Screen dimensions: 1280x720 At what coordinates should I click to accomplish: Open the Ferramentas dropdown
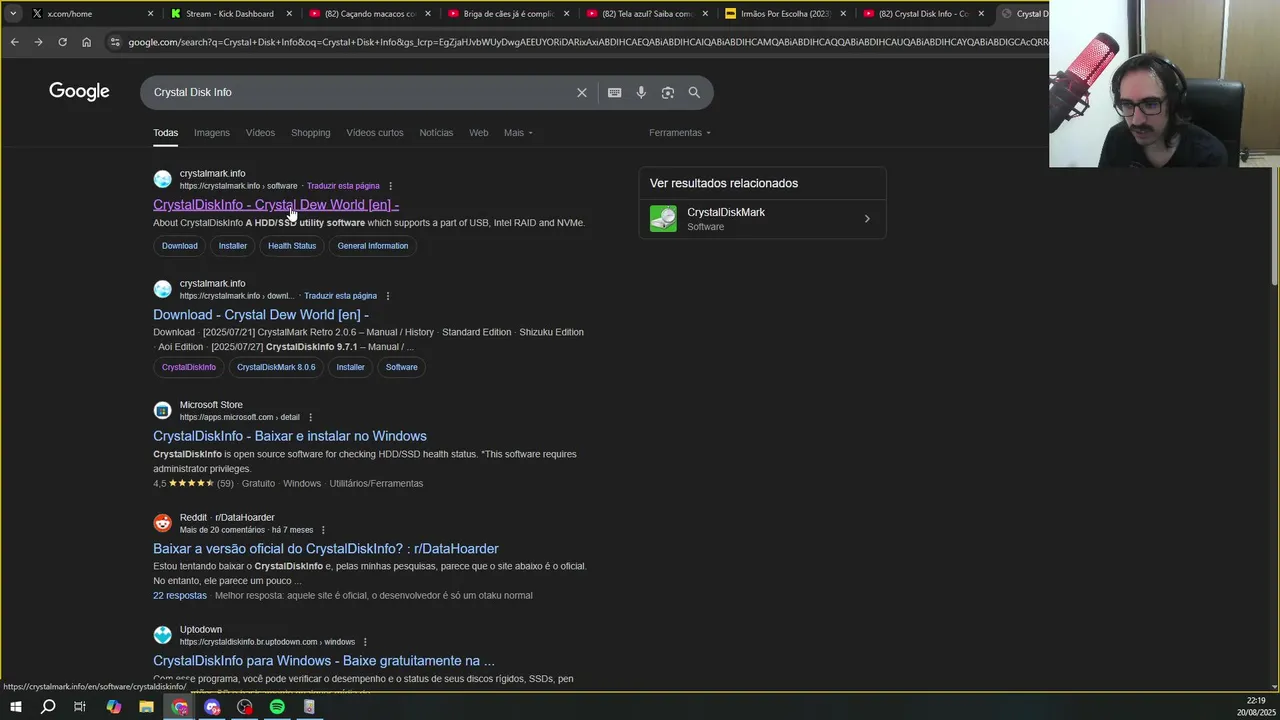click(x=680, y=132)
